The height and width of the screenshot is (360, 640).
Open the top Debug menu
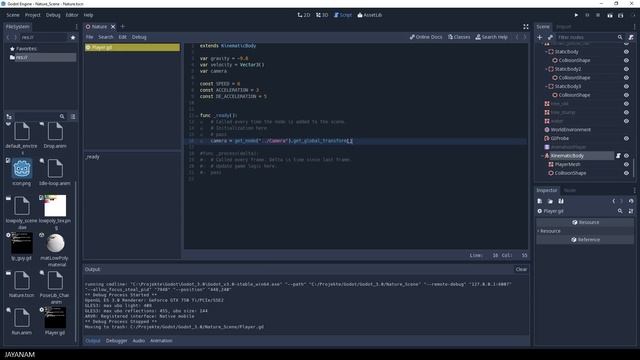click(53, 15)
